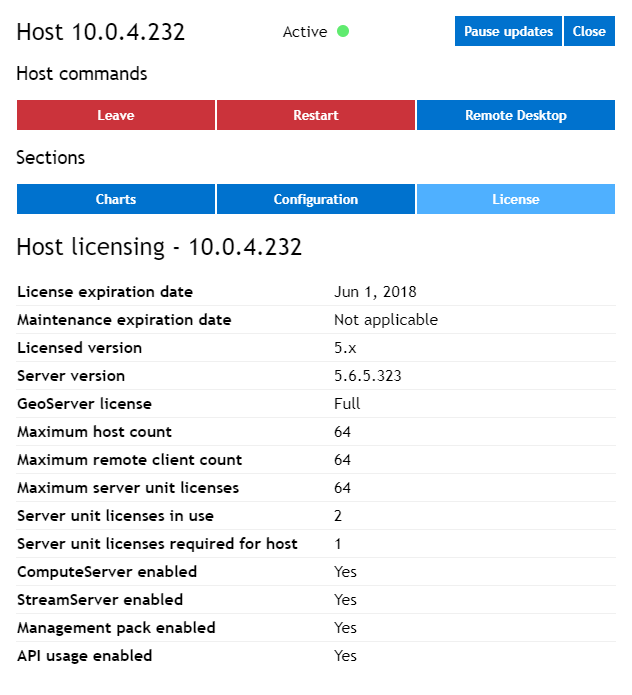This screenshot has width=632, height=695.
Task: Click the Jun 1, 2018 value
Action: (x=375, y=292)
